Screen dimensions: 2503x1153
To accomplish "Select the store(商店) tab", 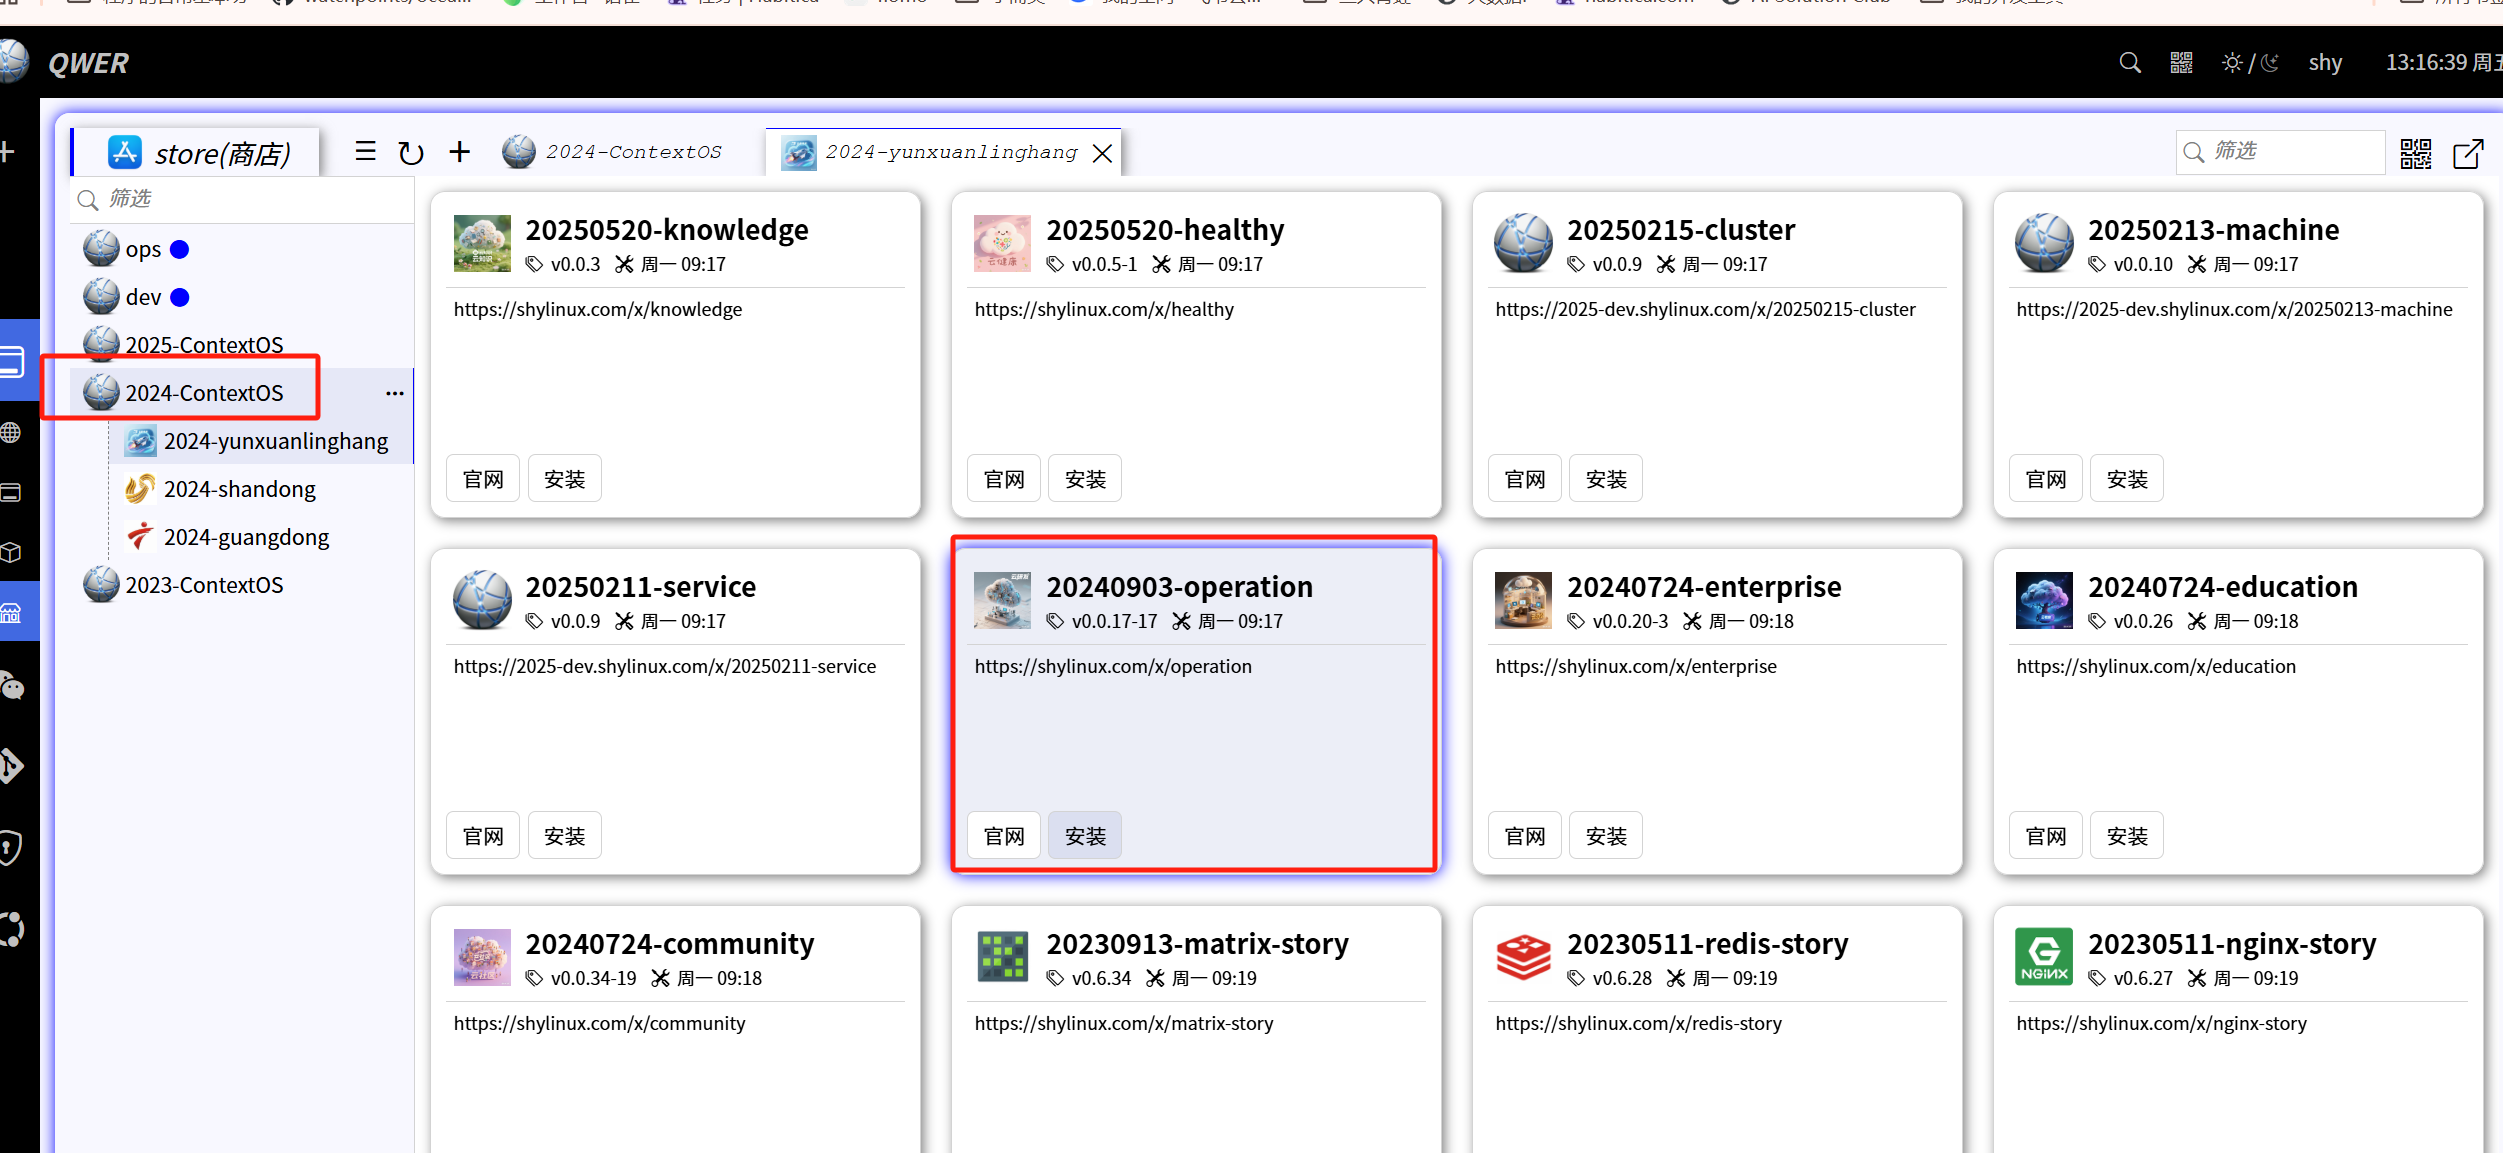I will click(x=198, y=153).
